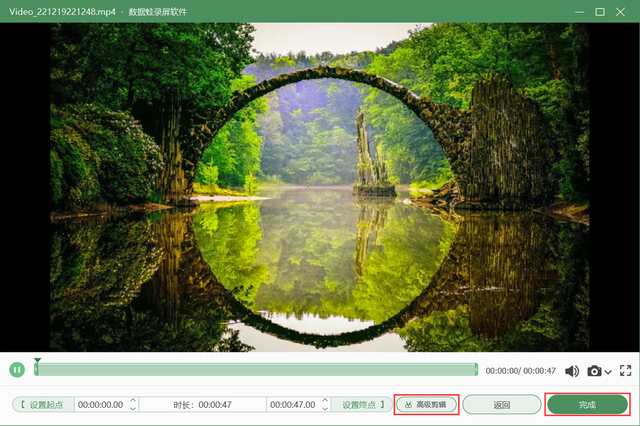This screenshot has width=640, height=426.
Task: Click the playhead triangle marker on timeline
Action: pyautogui.click(x=37, y=360)
